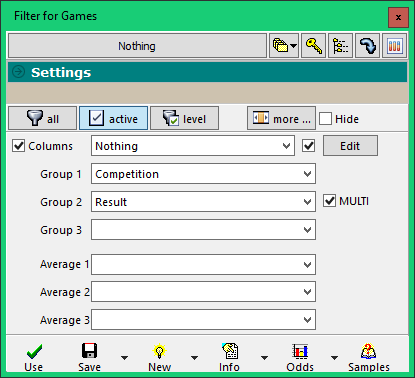Open the arrow menu next to Odds
Viewport: 415px width, 378px height.
334,358
